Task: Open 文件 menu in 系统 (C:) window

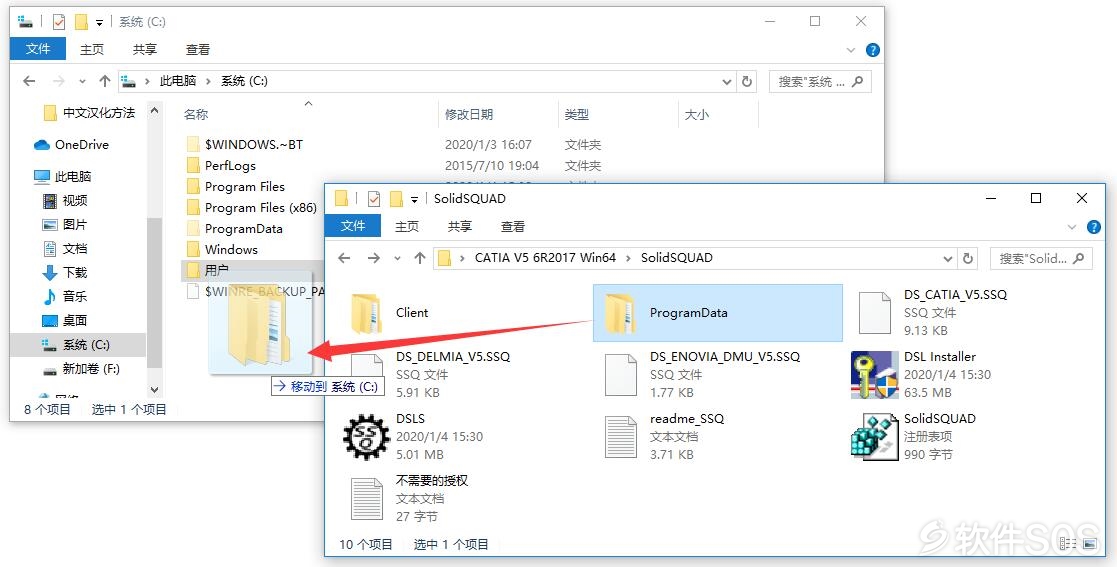Action: tap(38, 48)
